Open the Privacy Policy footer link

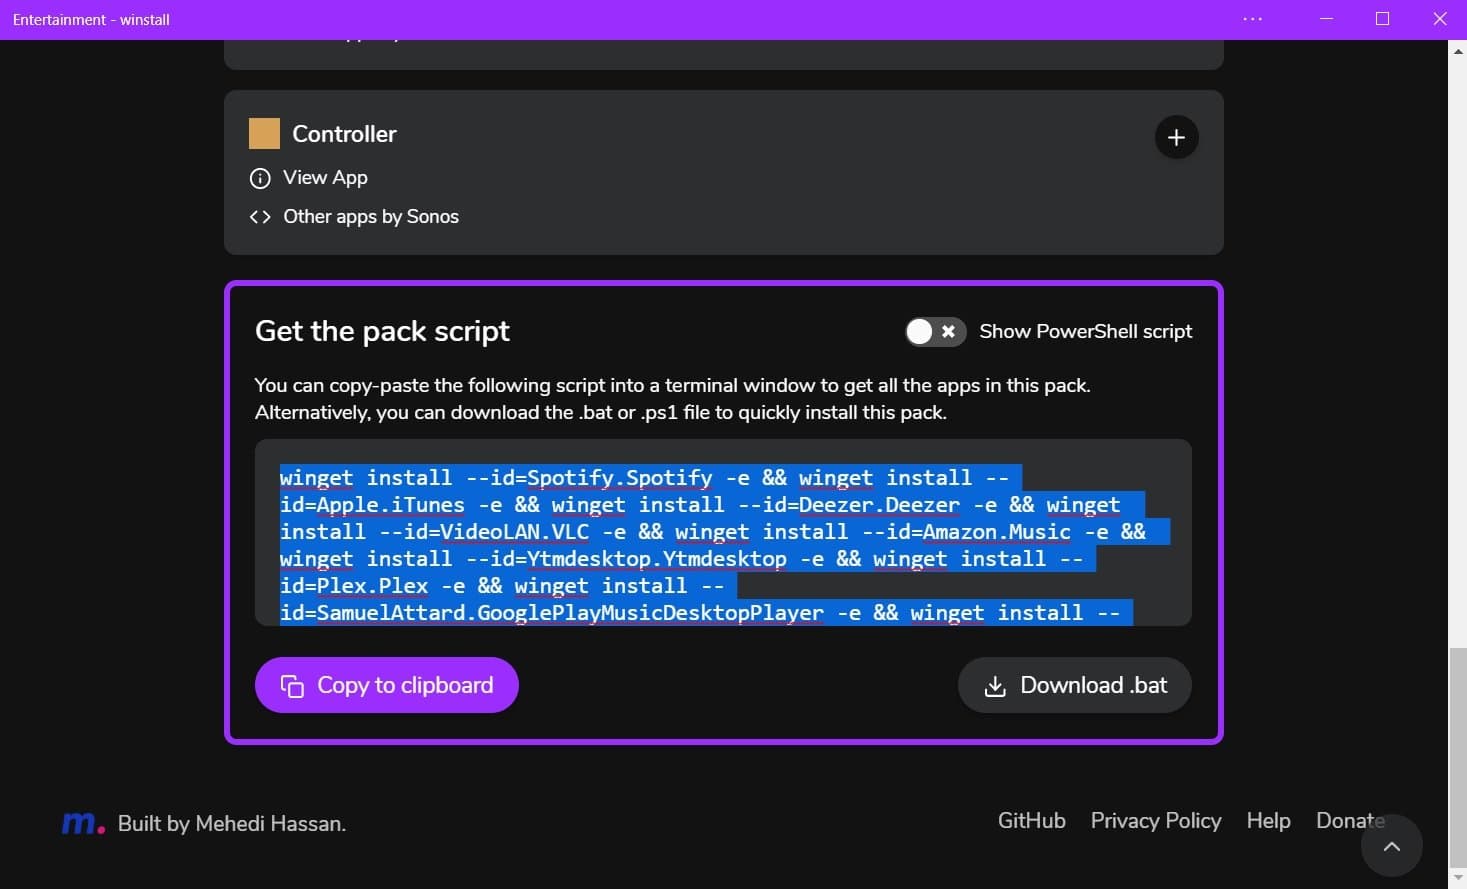[x=1155, y=820]
